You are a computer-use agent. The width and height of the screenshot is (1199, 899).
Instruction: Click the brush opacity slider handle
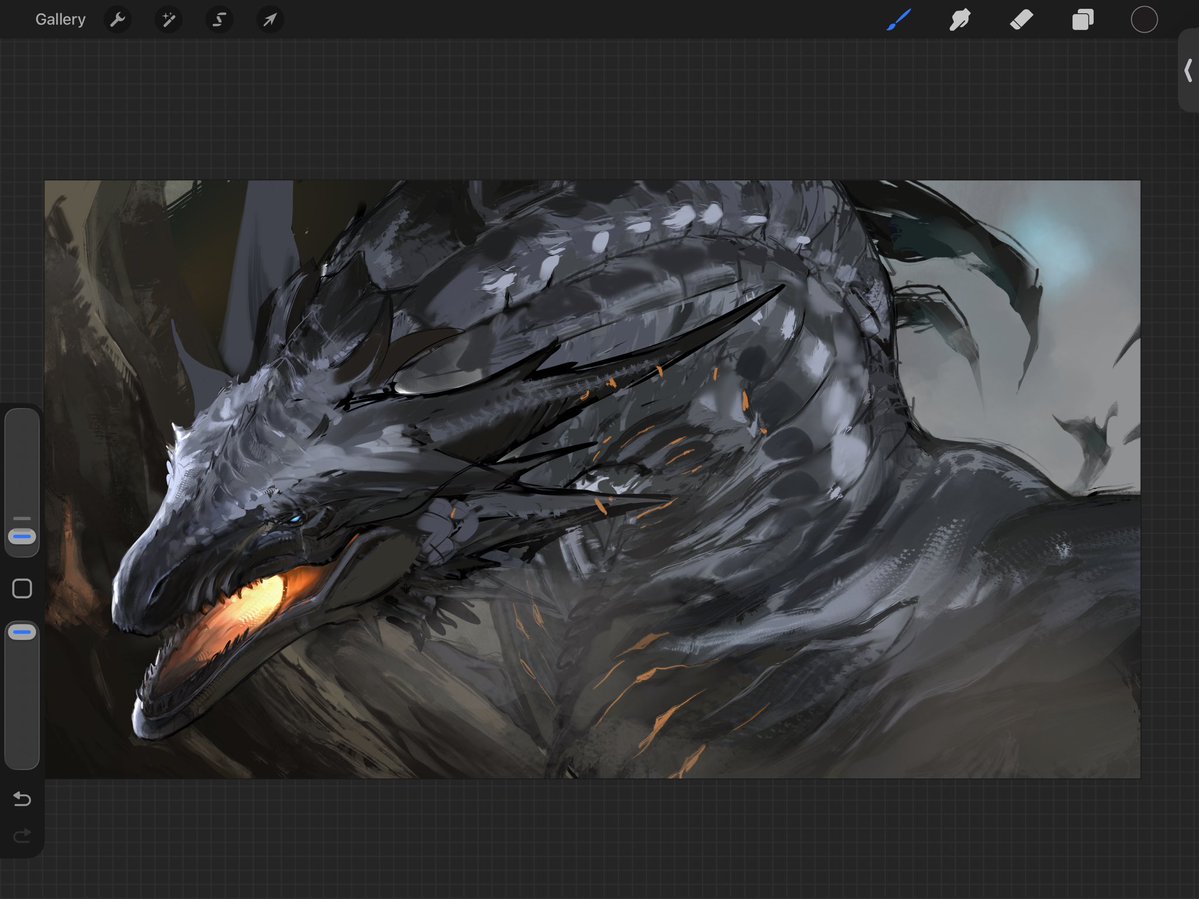pyautogui.click(x=22, y=632)
